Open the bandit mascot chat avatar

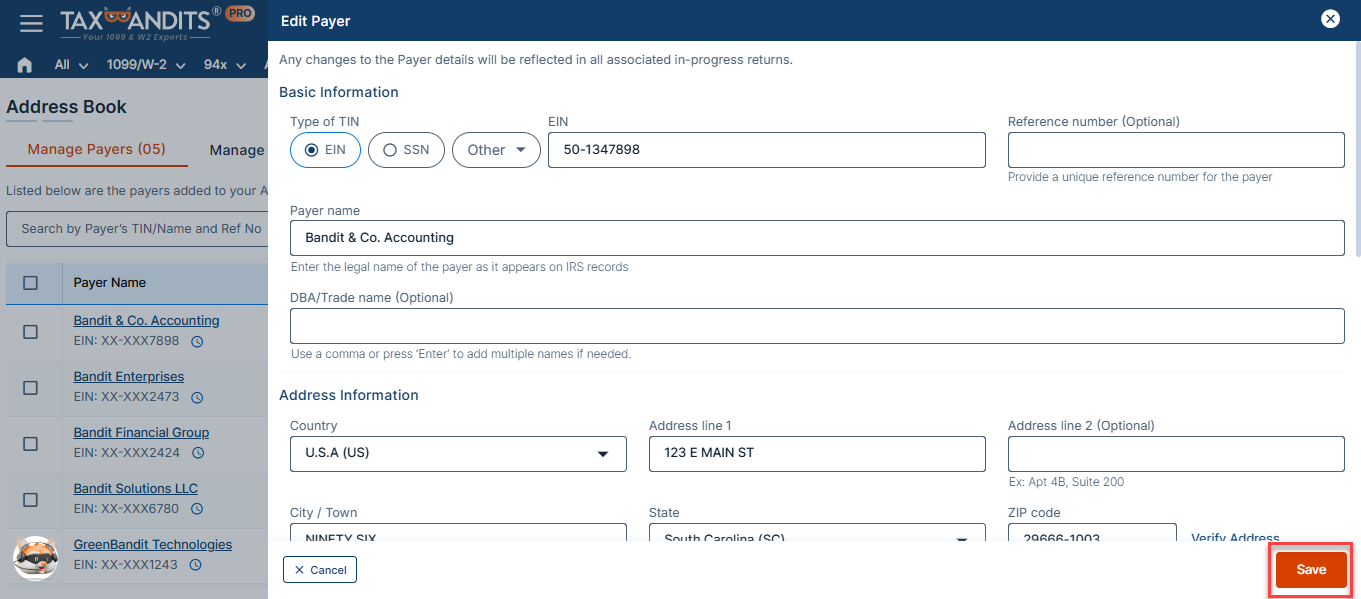[35, 557]
